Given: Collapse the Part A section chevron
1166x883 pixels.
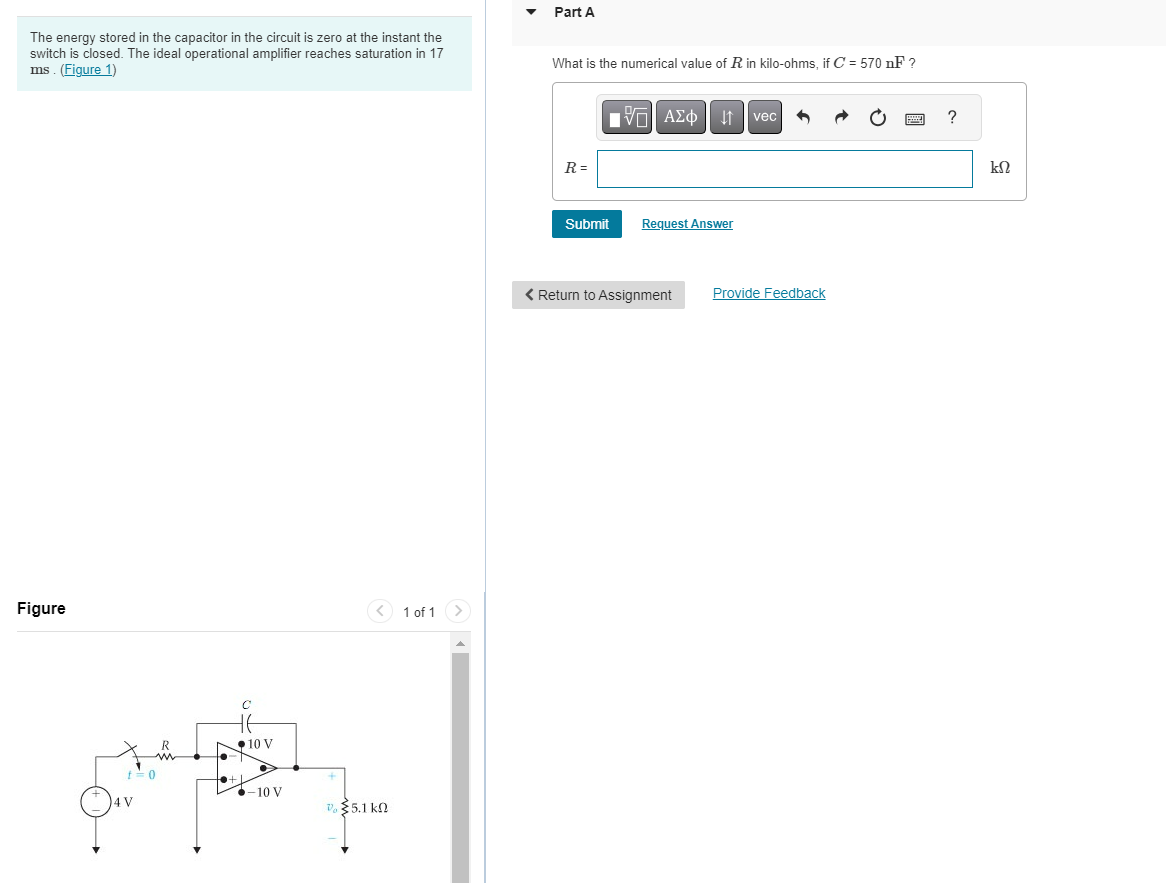Looking at the screenshot, I should (x=531, y=12).
